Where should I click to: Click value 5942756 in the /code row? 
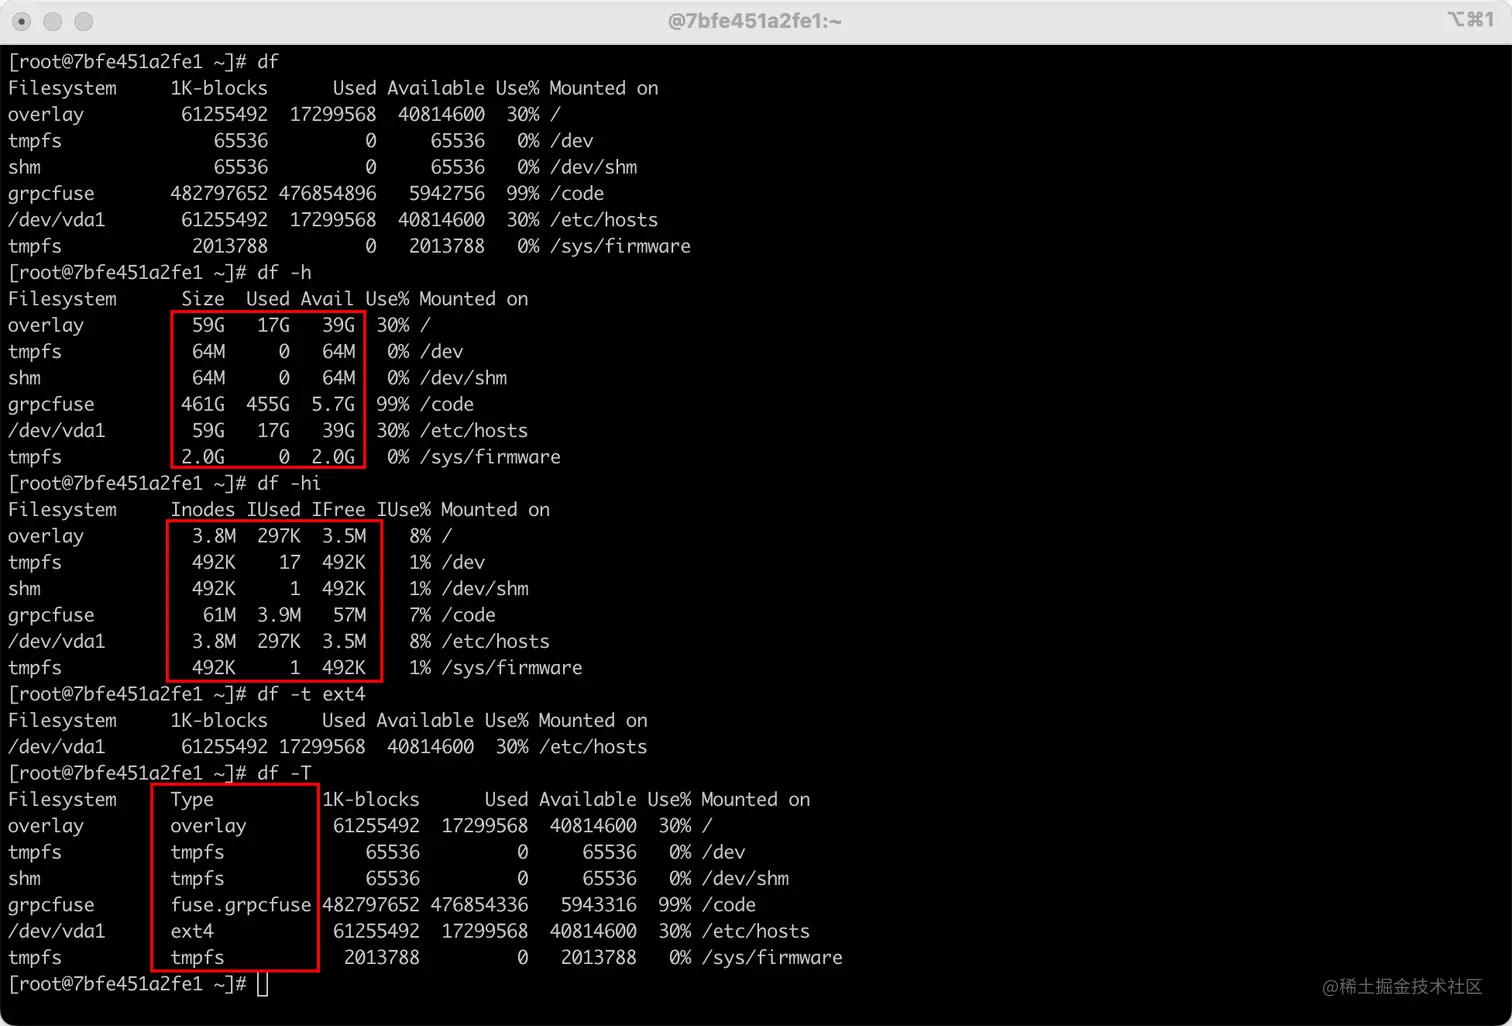click(447, 193)
